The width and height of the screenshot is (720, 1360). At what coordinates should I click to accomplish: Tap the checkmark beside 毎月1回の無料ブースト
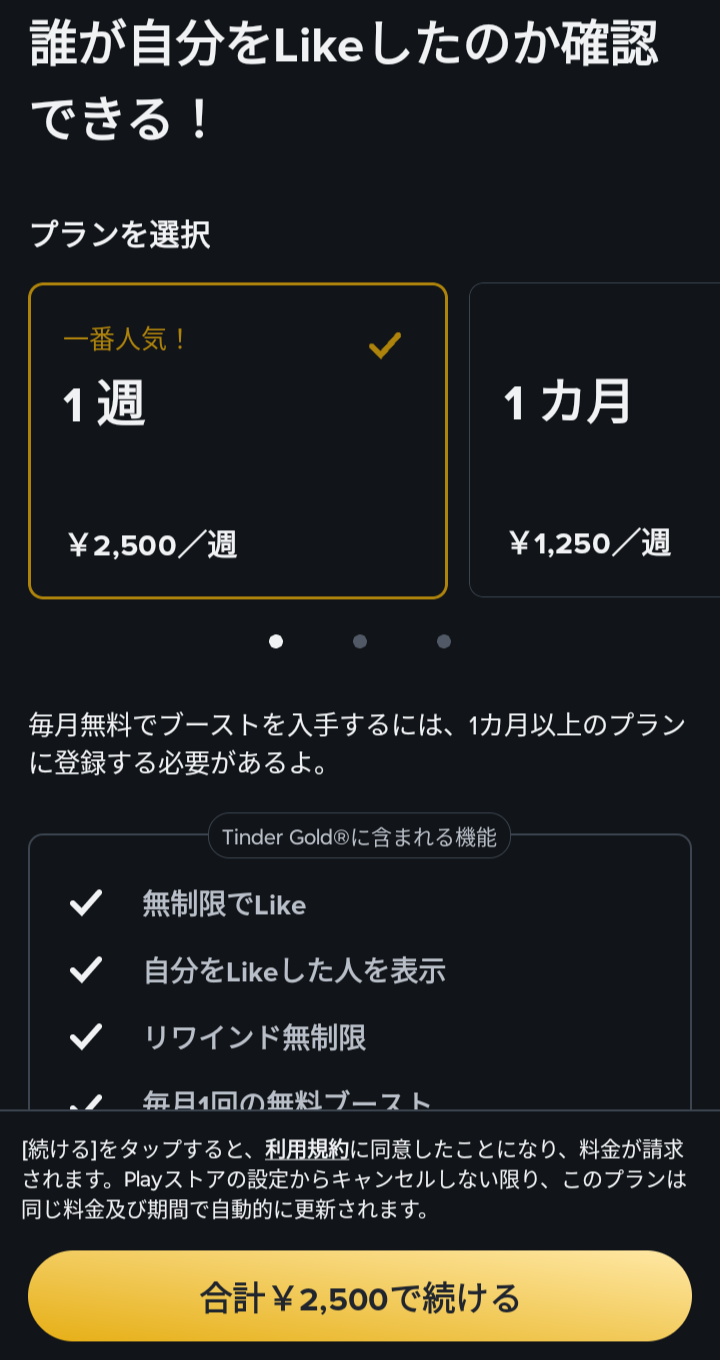(x=86, y=1101)
